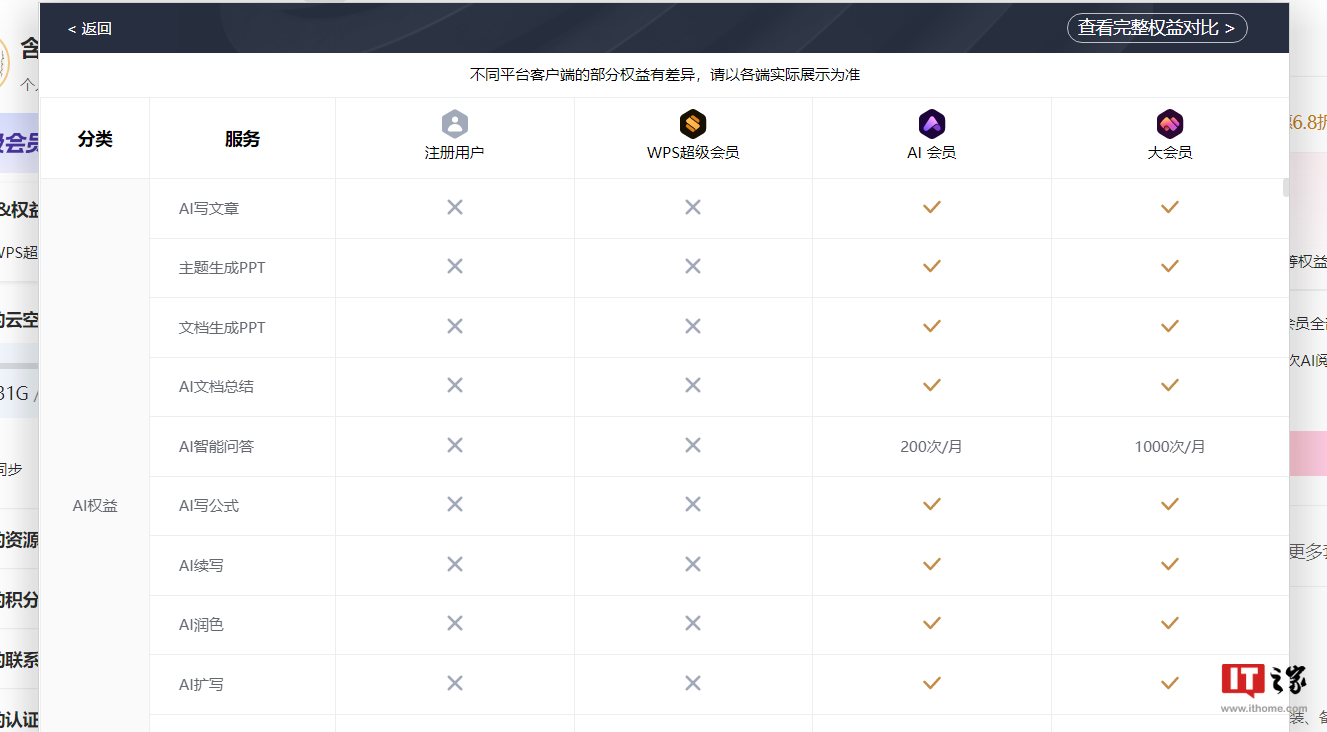Image resolution: width=1327 pixels, height=732 pixels.
Task: Click the 注册用户 avatar icon
Action: [x=454, y=122]
